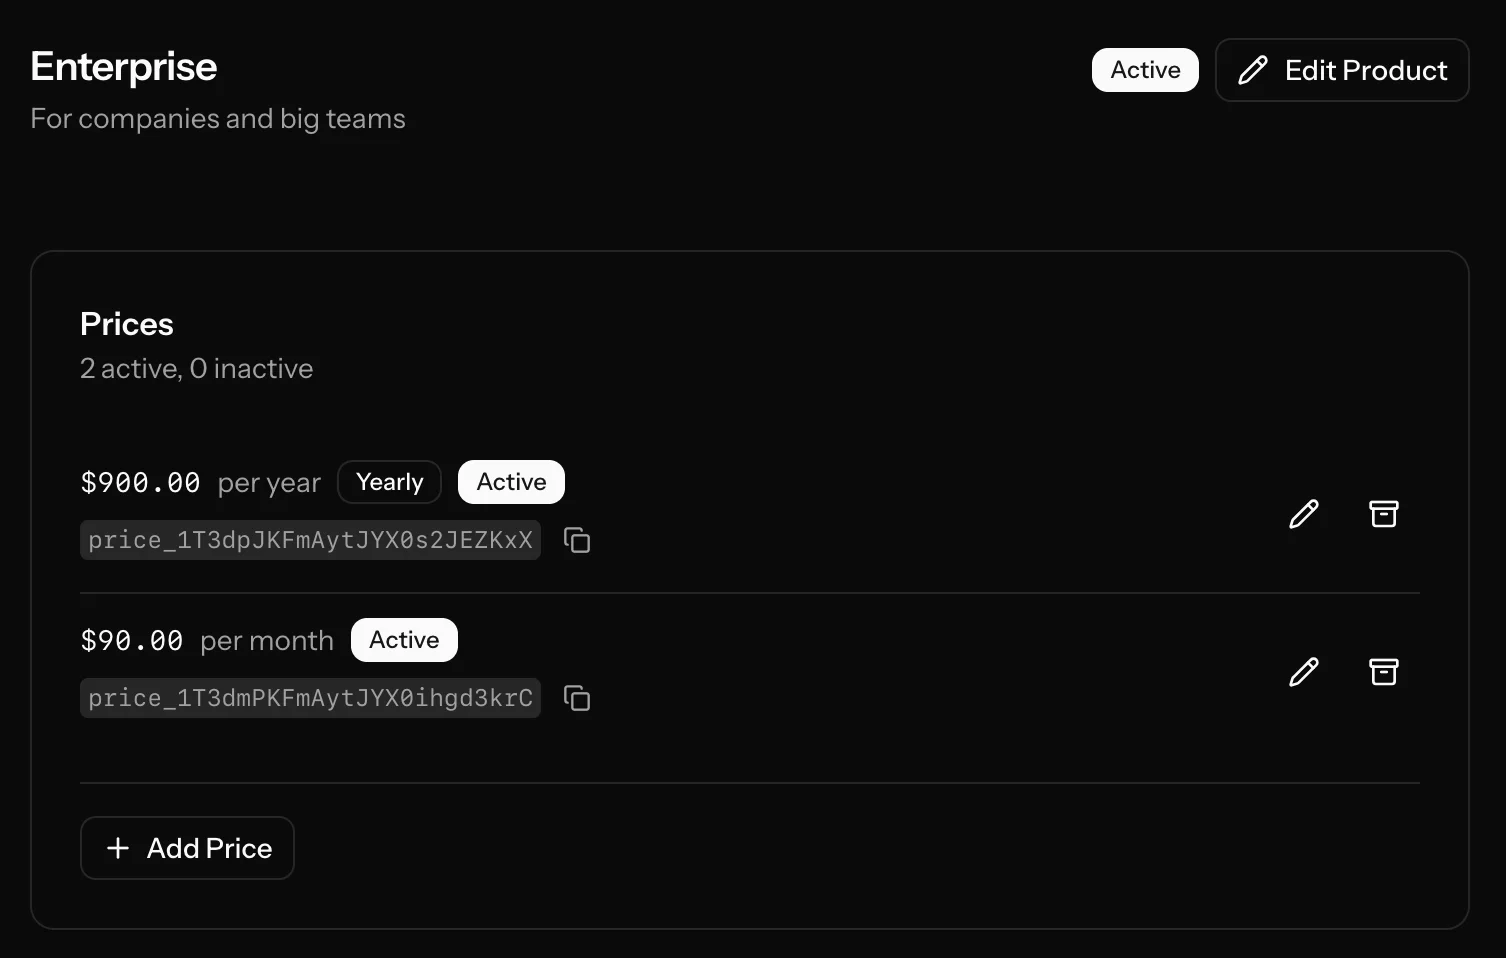Copy the yearly price ID using the copy icon

576,539
